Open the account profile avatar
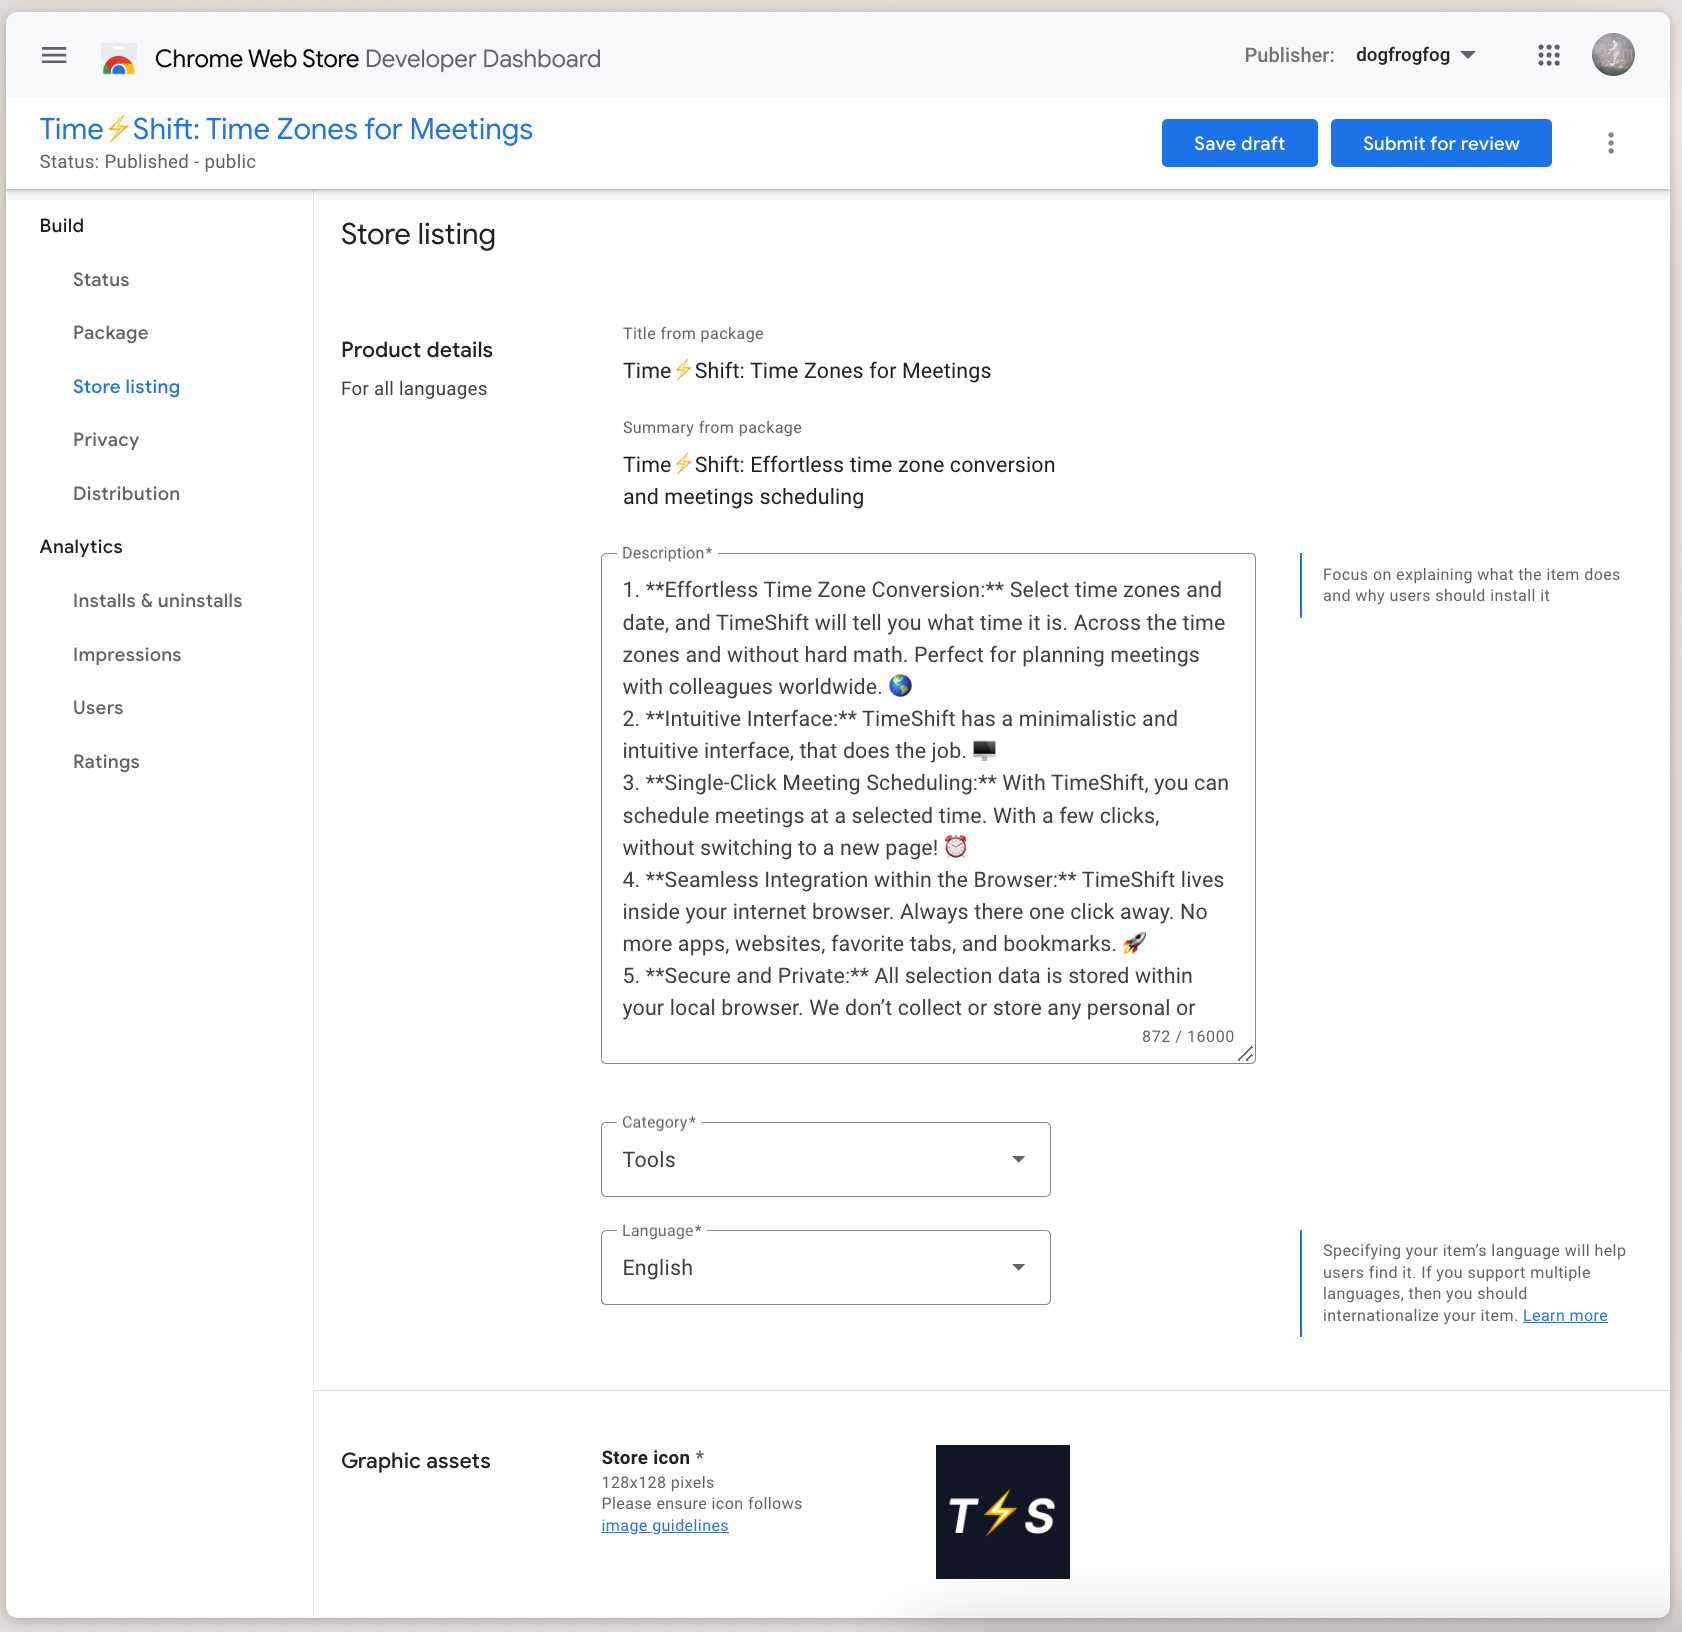 click(1613, 55)
